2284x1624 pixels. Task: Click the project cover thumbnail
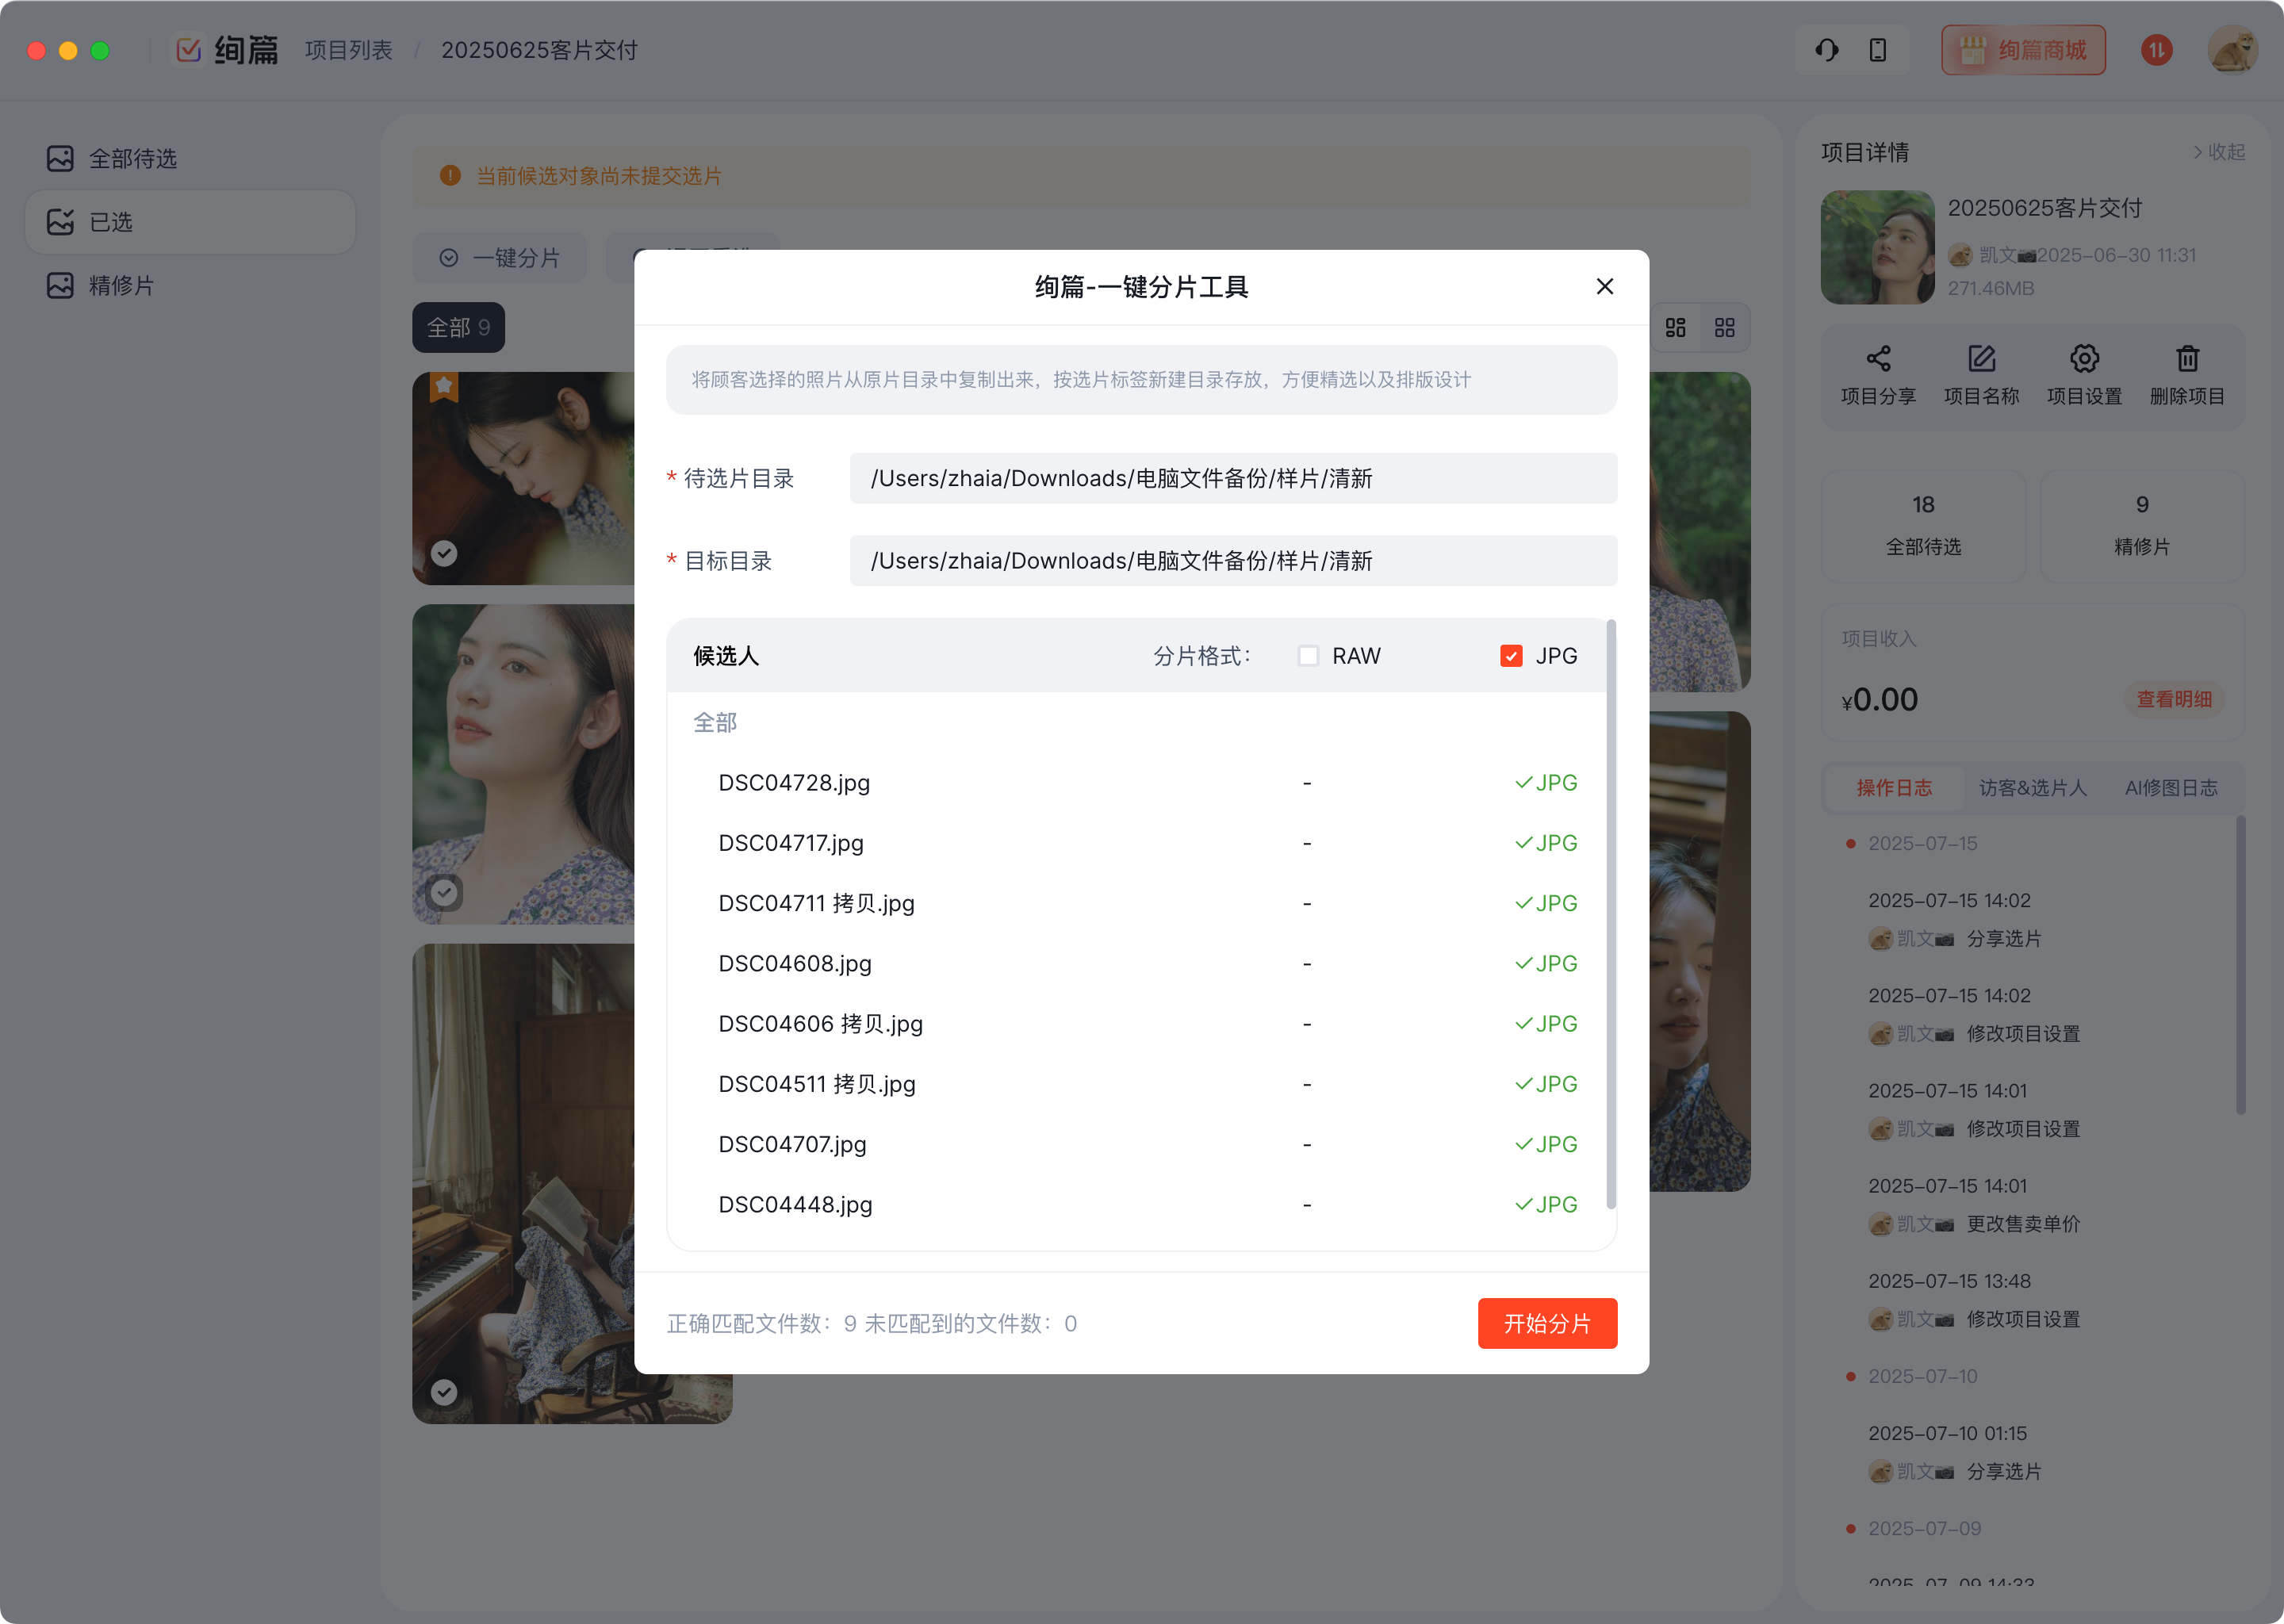coord(1877,247)
